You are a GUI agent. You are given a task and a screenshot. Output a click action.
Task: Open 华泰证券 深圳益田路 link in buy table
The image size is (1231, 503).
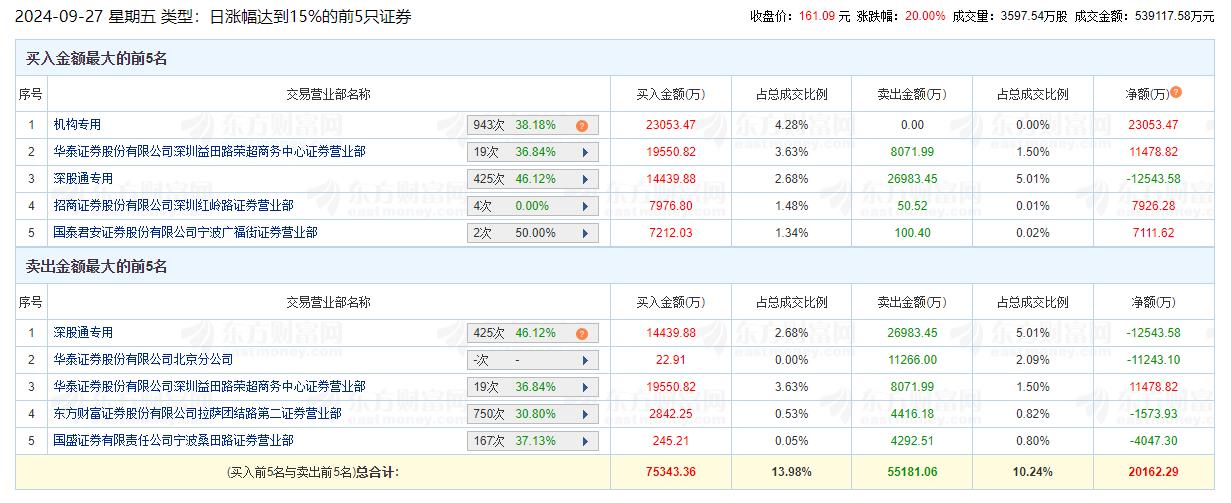(x=210, y=152)
